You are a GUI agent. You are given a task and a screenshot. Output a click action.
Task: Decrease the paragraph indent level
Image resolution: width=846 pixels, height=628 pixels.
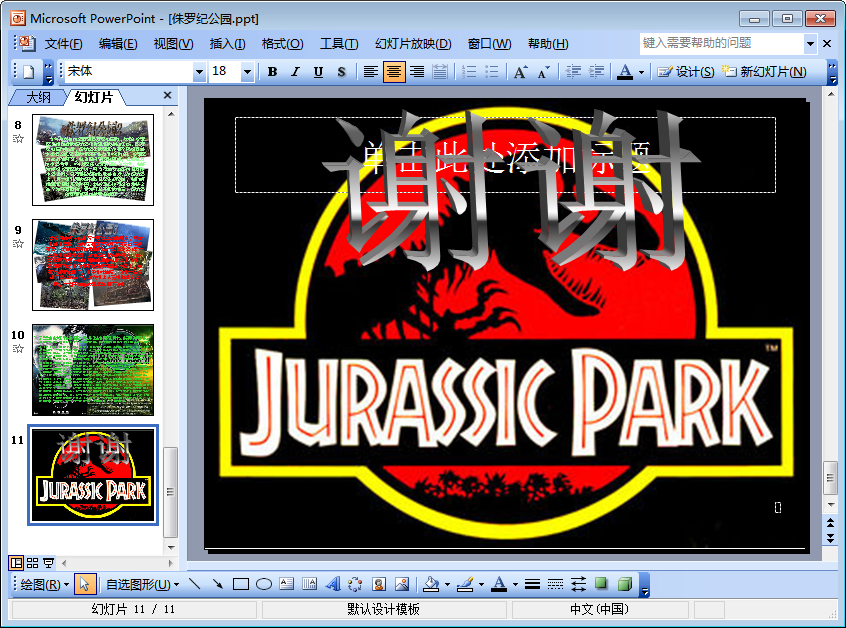click(x=573, y=71)
